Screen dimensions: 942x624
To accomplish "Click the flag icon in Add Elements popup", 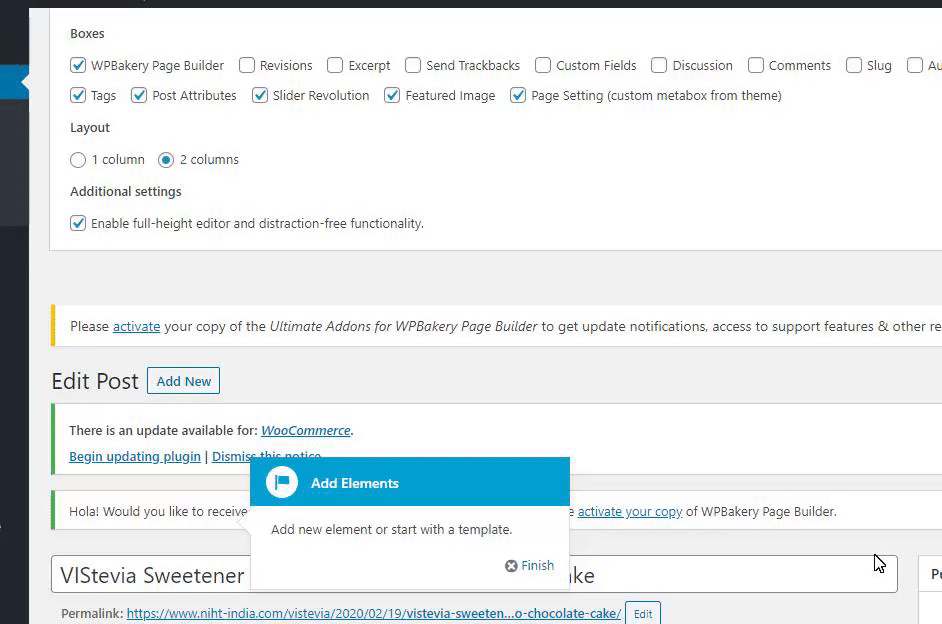I will [x=282, y=482].
